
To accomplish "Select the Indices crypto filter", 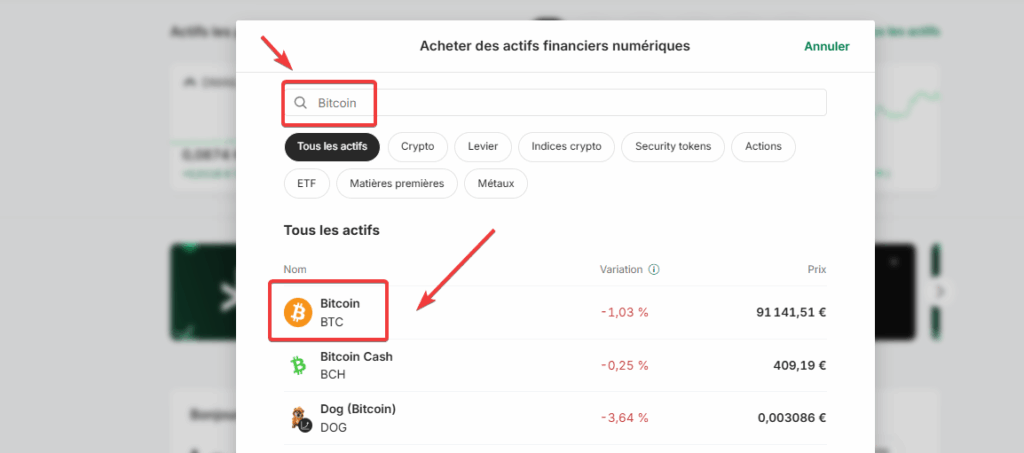I will (x=566, y=146).
